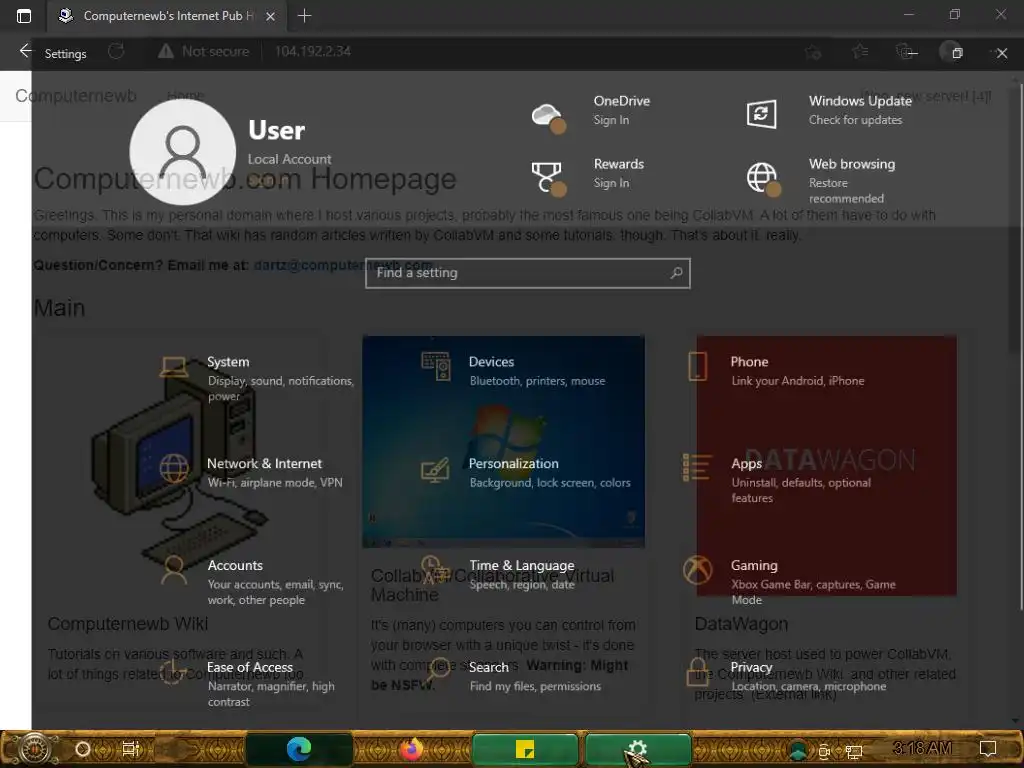The image size is (1024, 768).
Task: Click the Settings gear taskbar button
Action: 637,749
